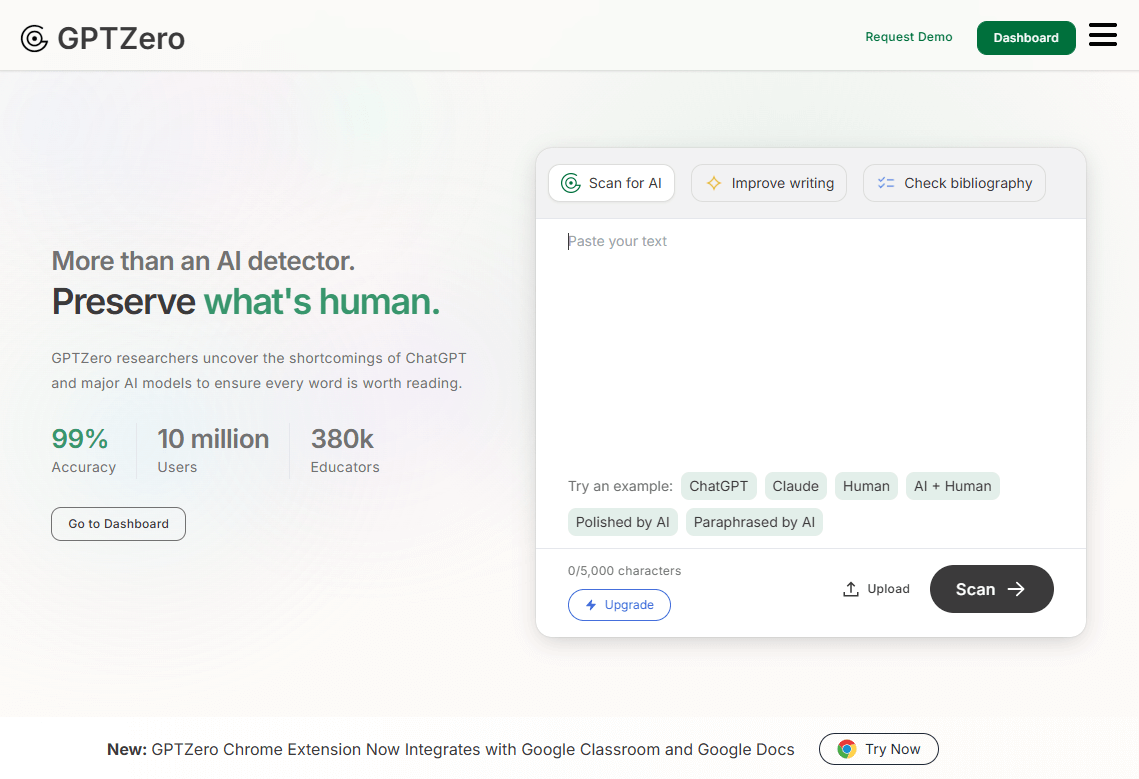Viewport: 1139px width, 779px height.
Task: Open the Dashboard button in header
Action: coord(1026,38)
